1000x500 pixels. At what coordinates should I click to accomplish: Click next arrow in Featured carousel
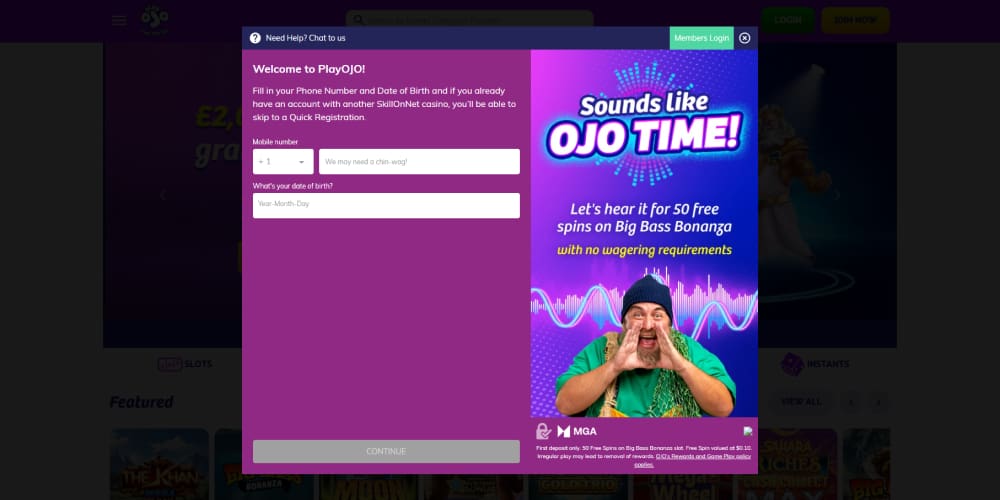878,402
